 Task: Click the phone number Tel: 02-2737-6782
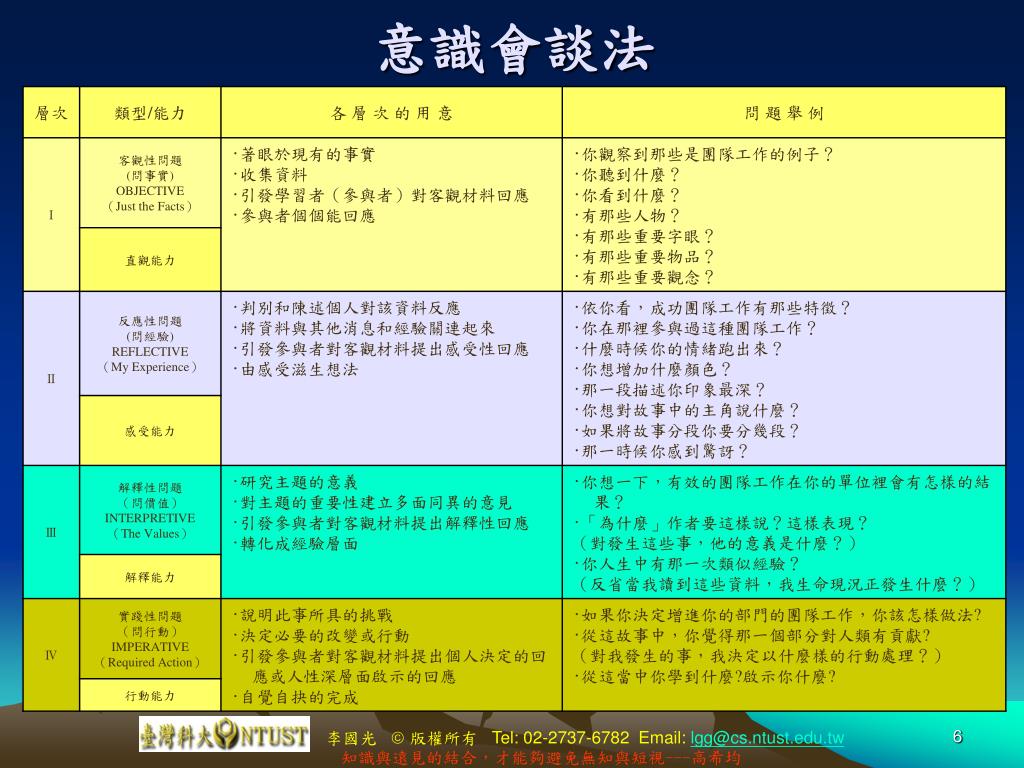[560, 738]
